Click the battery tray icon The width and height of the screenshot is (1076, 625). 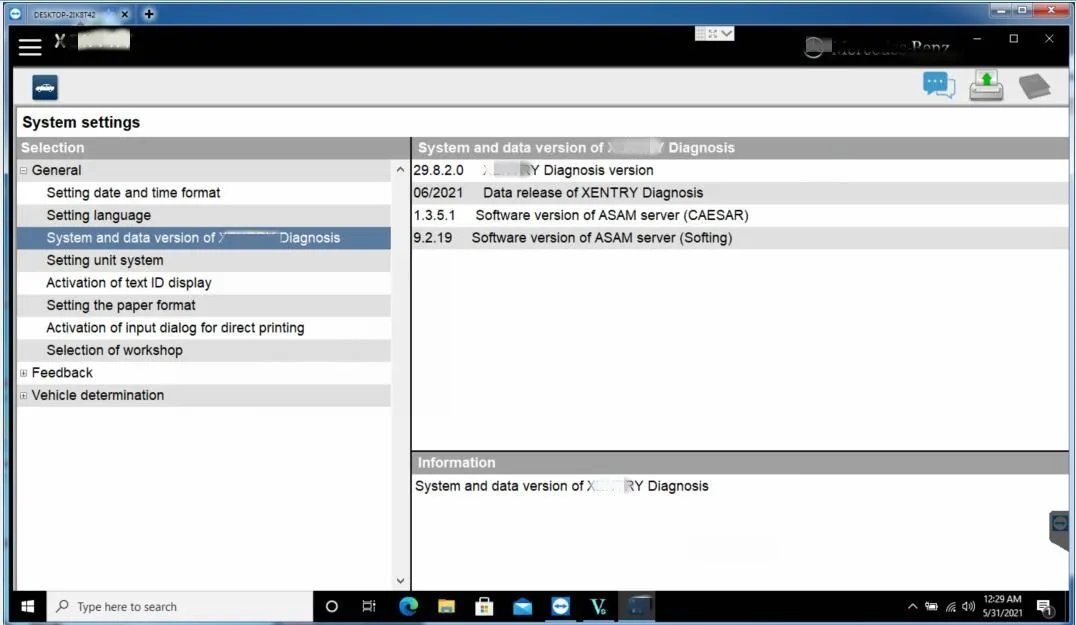tap(931, 606)
